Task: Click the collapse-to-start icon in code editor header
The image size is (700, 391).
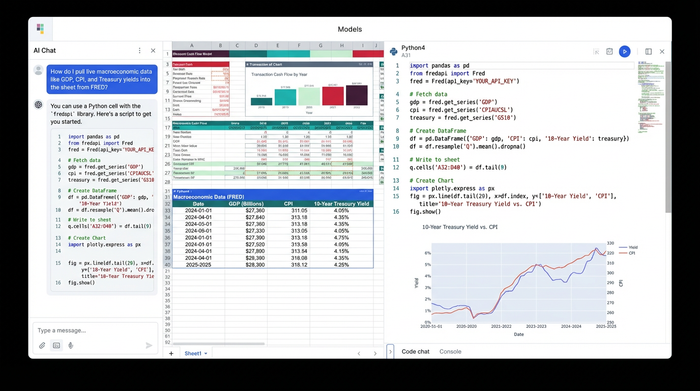Action: 596,52
